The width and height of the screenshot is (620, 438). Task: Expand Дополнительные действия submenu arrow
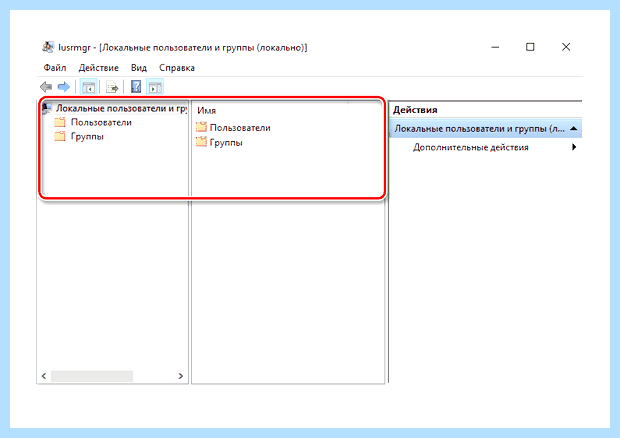pos(574,147)
